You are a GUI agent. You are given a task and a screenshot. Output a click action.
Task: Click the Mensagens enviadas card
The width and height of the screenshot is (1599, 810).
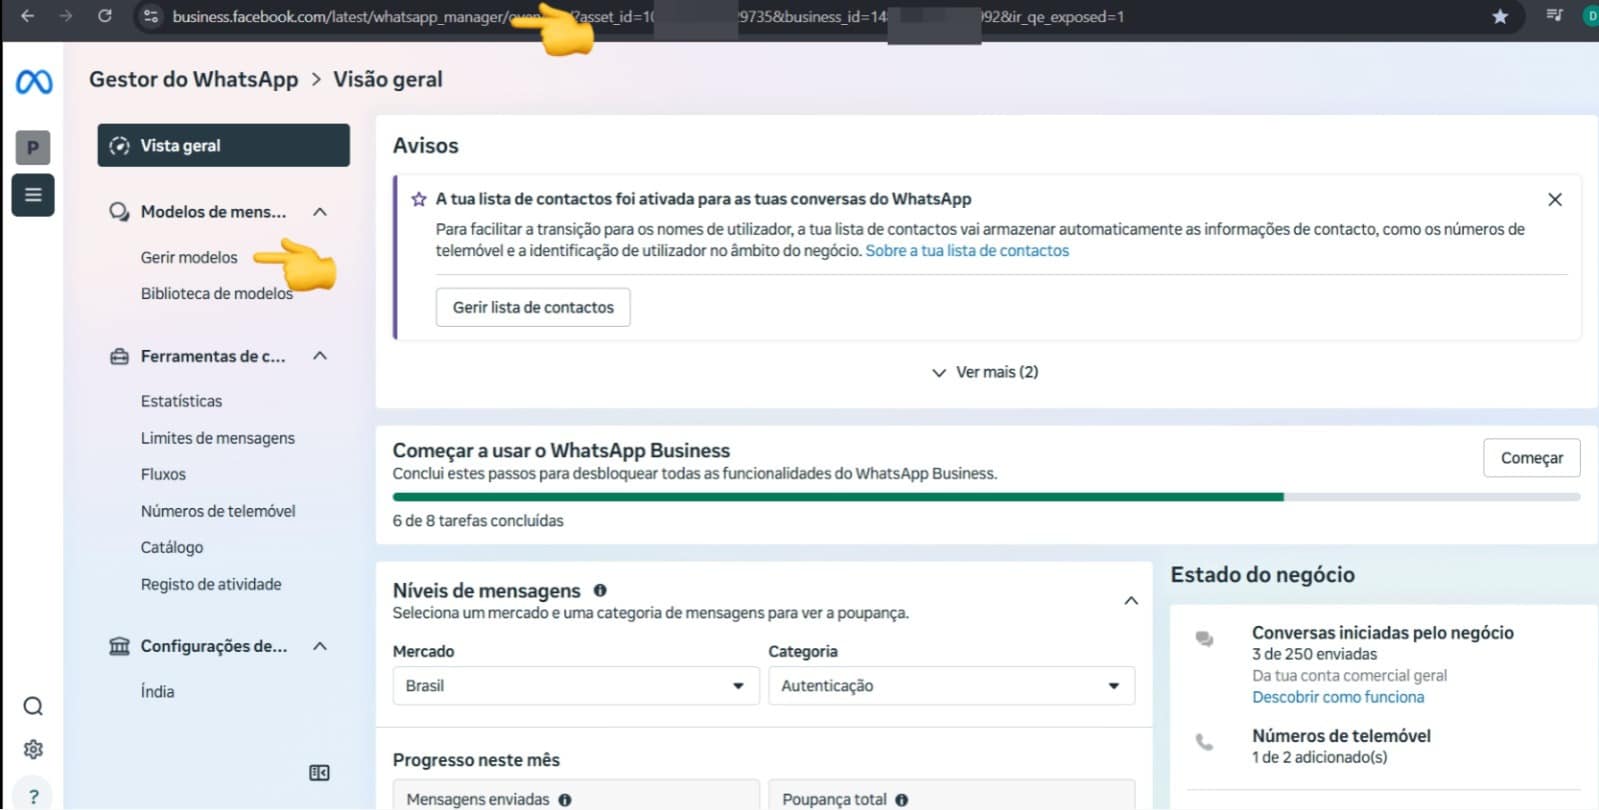click(x=575, y=795)
